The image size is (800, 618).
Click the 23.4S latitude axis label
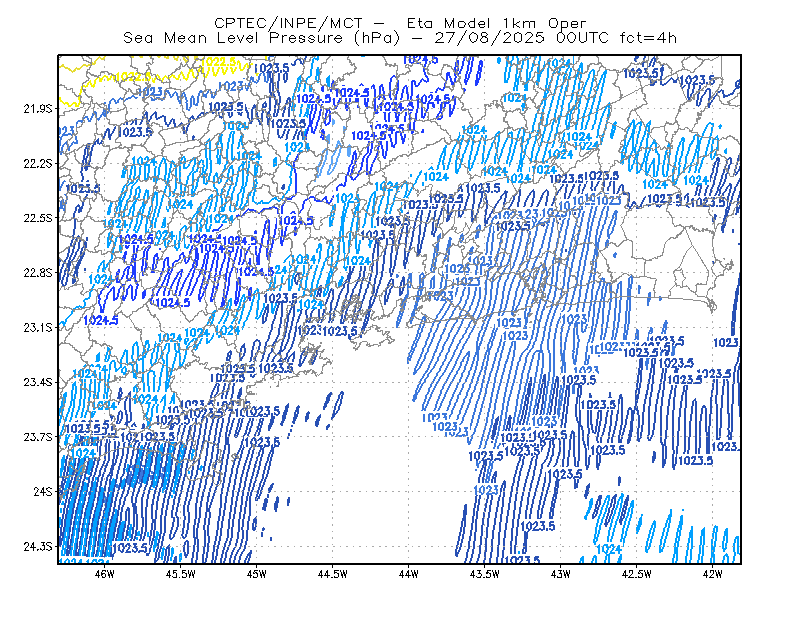[x=38, y=382]
